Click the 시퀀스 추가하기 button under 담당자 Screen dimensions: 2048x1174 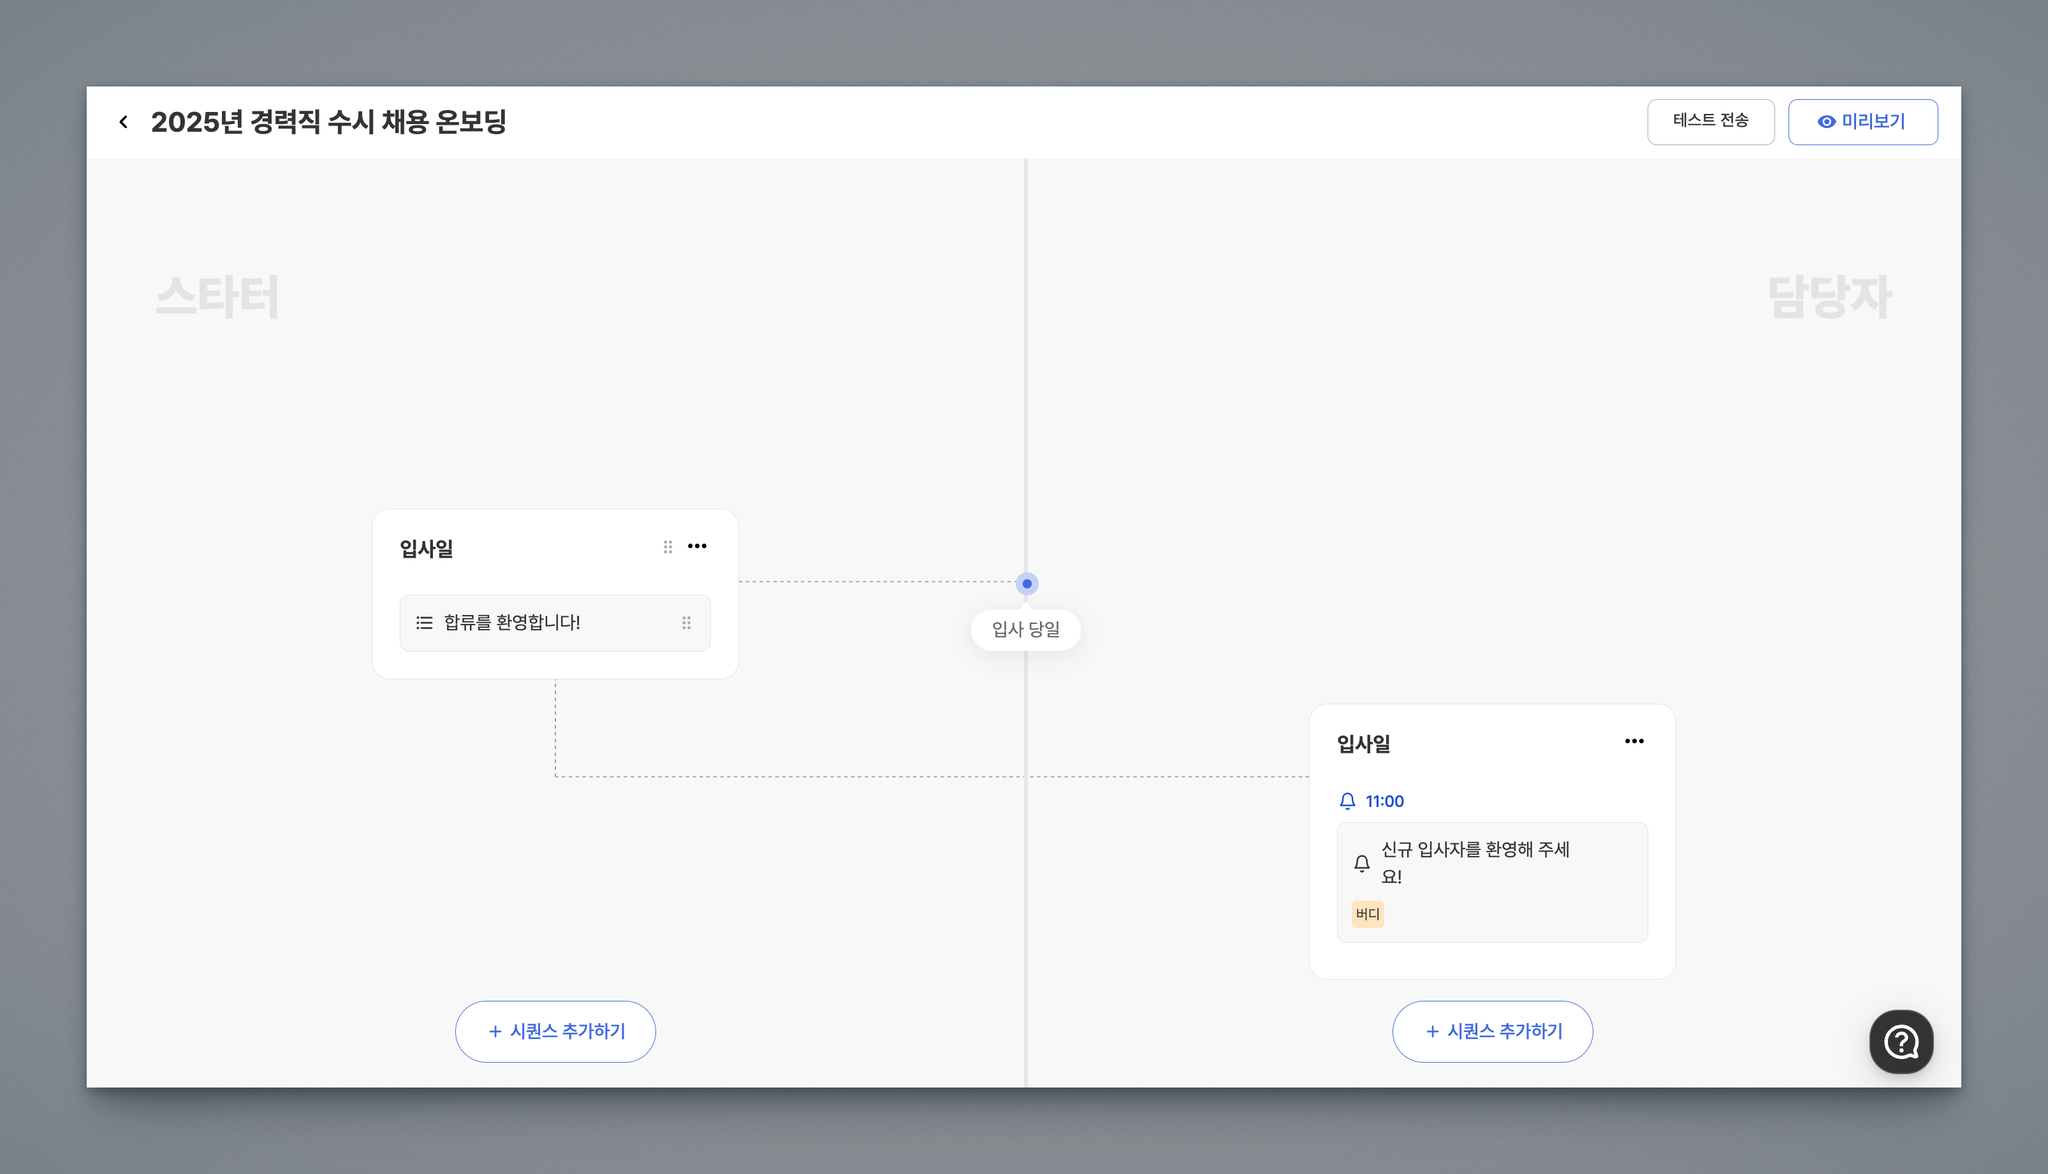pos(1492,1031)
